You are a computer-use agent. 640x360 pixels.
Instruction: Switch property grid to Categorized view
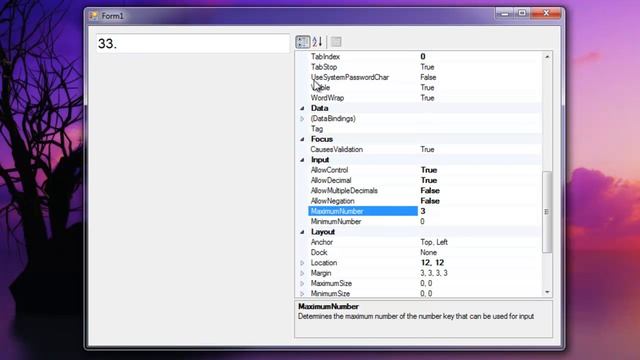(x=302, y=42)
